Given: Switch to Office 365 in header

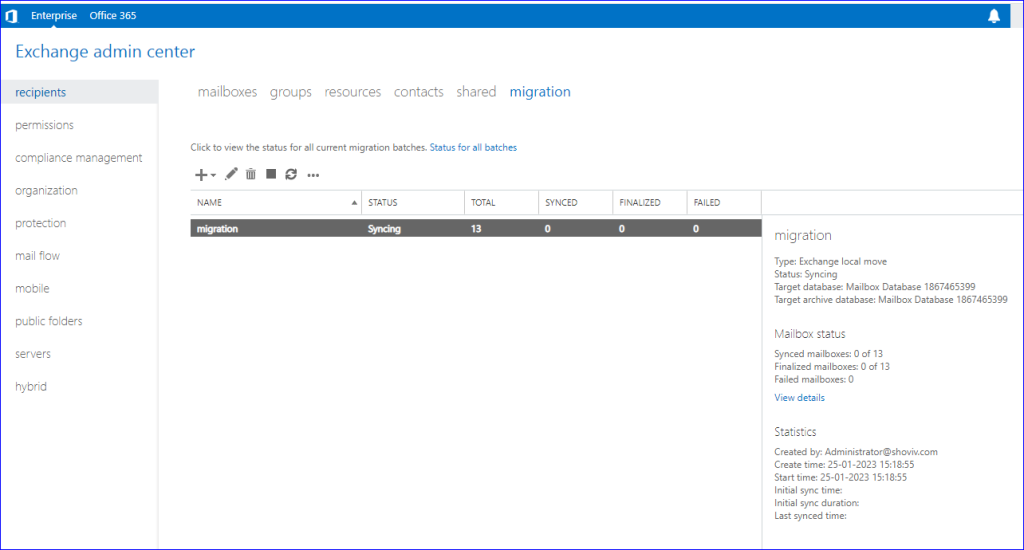Looking at the screenshot, I should (113, 16).
